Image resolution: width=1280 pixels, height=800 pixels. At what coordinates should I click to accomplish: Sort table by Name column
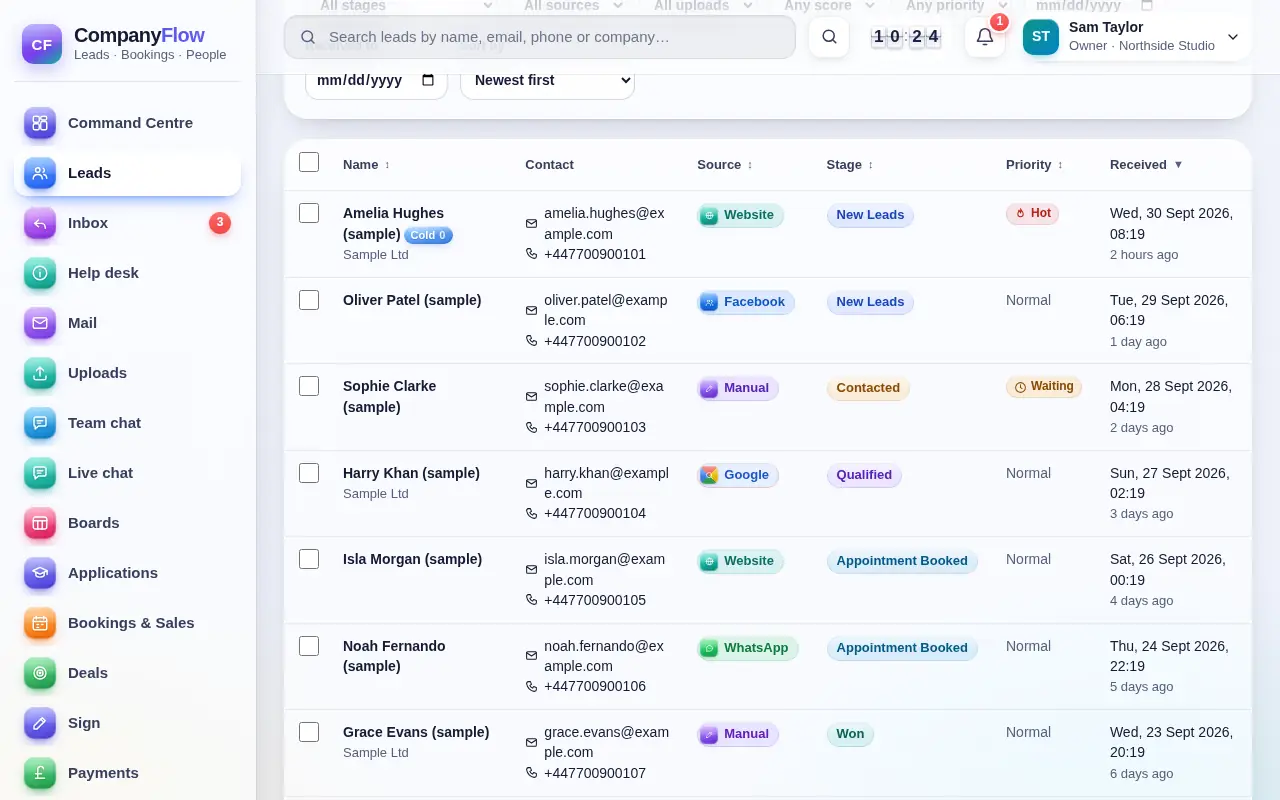366,165
